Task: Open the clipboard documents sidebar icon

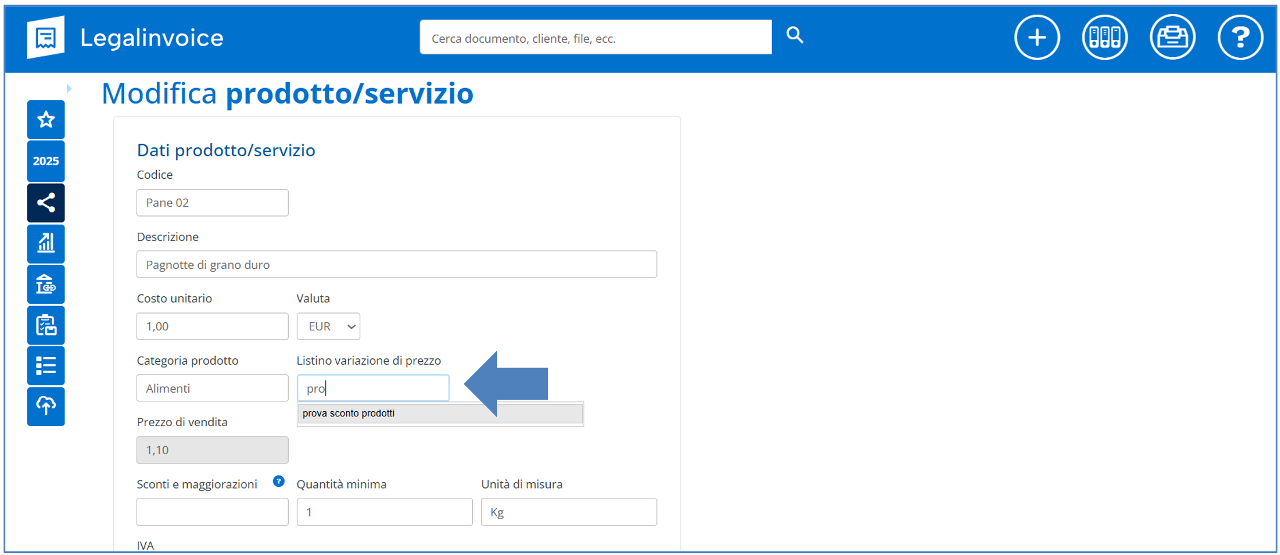Action: (46, 325)
